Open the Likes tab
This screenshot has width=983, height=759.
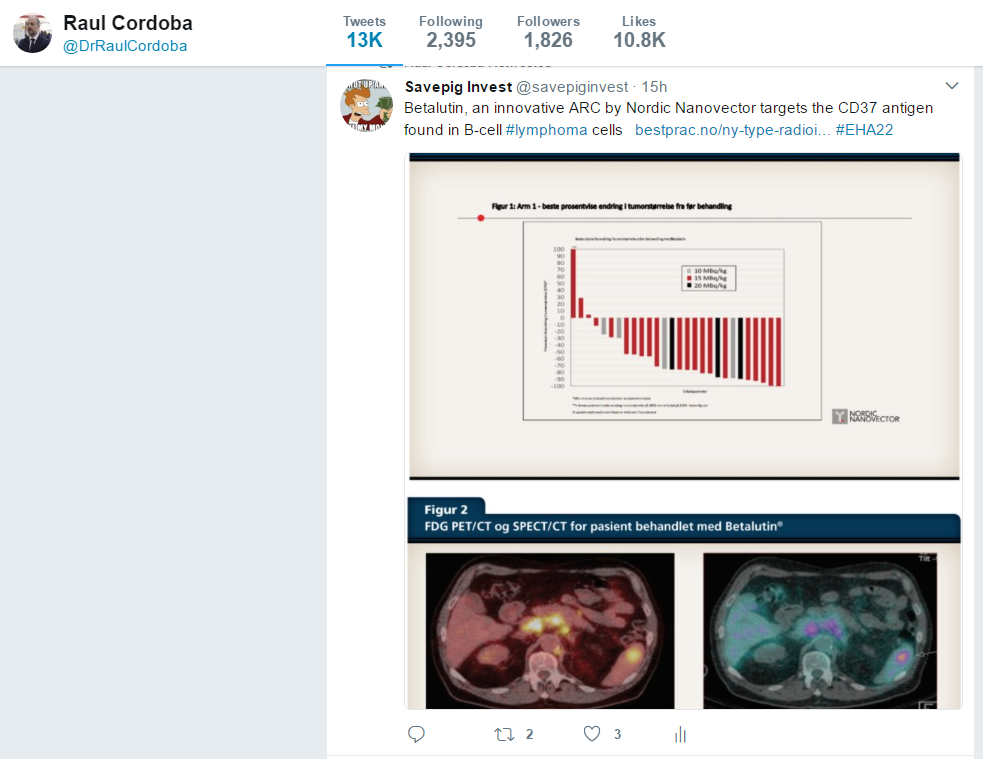[639, 33]
